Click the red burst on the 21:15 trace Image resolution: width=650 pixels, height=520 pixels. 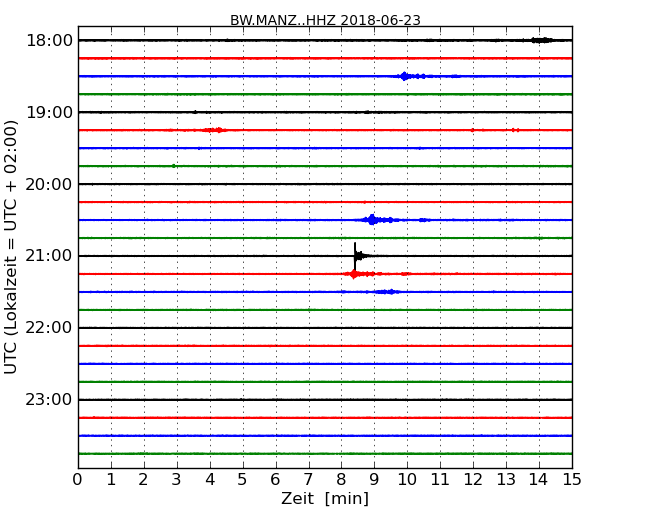coord(354,274)
